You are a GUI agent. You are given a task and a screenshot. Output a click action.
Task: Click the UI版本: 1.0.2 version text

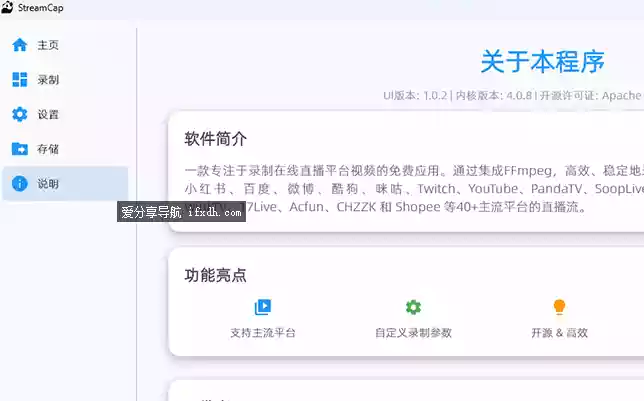click(415, 96)
